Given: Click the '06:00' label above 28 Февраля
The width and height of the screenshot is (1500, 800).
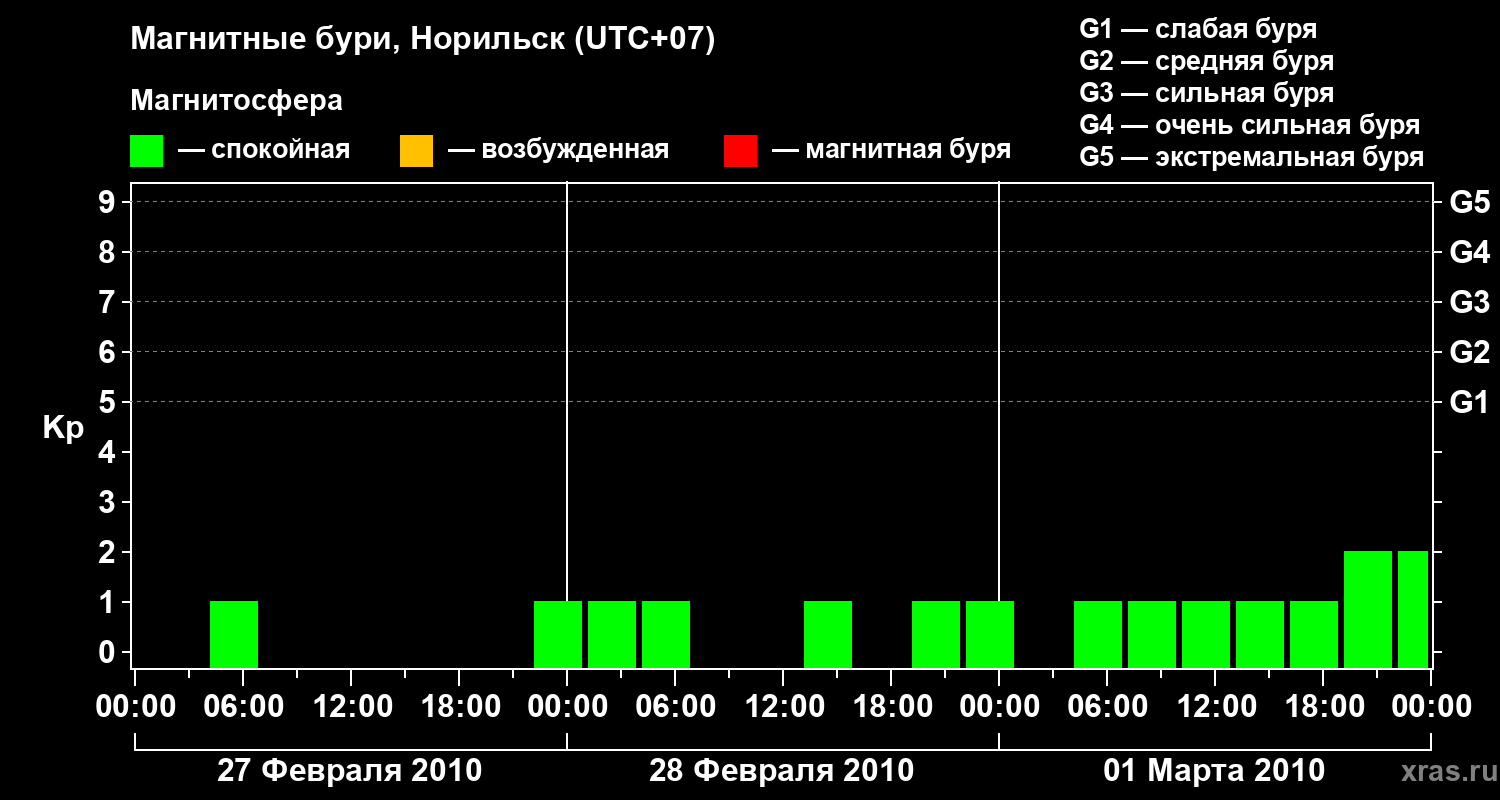Looking at the screenshot, I should (675, 707).
